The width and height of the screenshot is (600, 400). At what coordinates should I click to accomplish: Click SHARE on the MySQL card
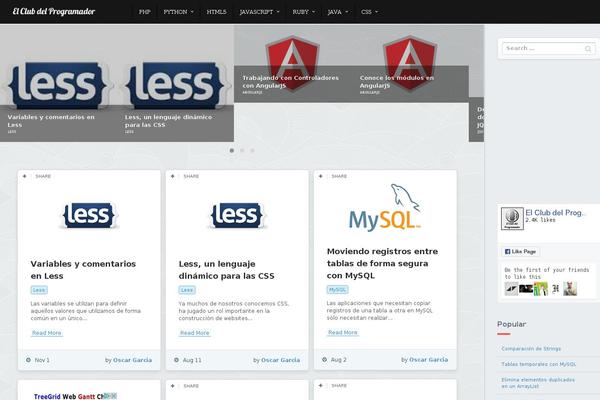339,176
